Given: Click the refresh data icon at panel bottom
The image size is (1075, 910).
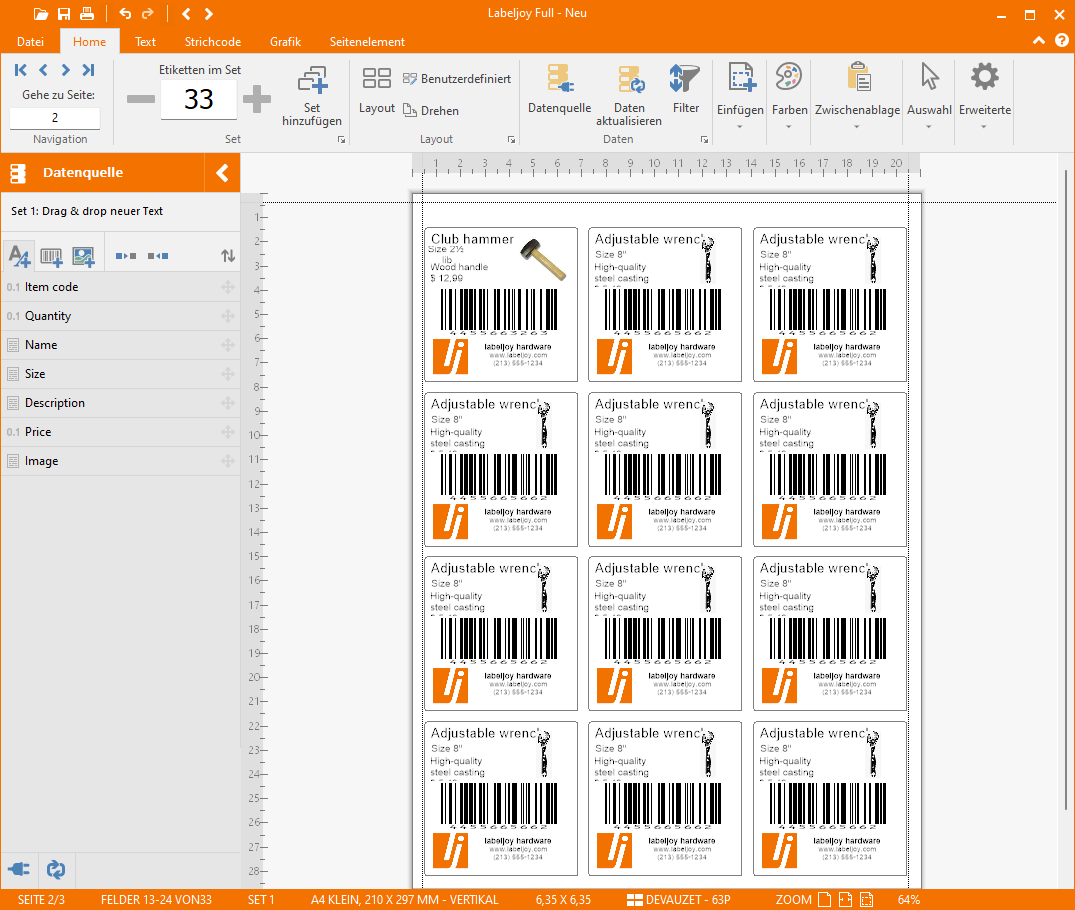Looking at the screenshot, I should pos(56,870).
